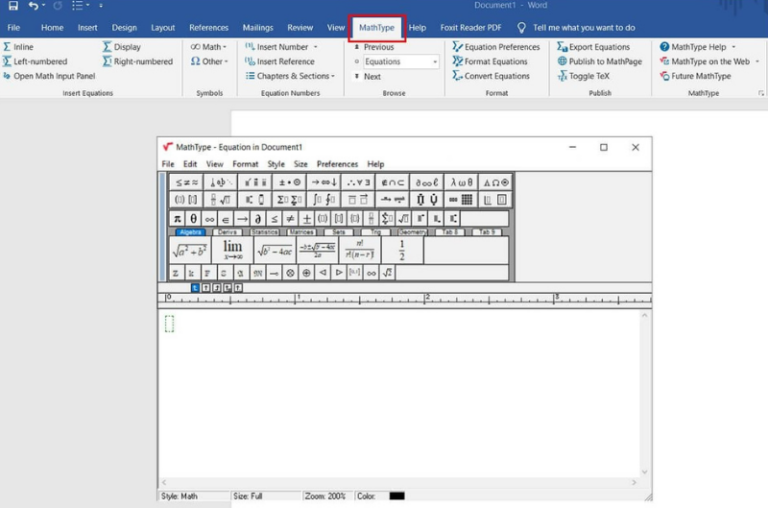768x508 pixels.
Task: Click Toggle TeX in Publish group
Action: 583,76
